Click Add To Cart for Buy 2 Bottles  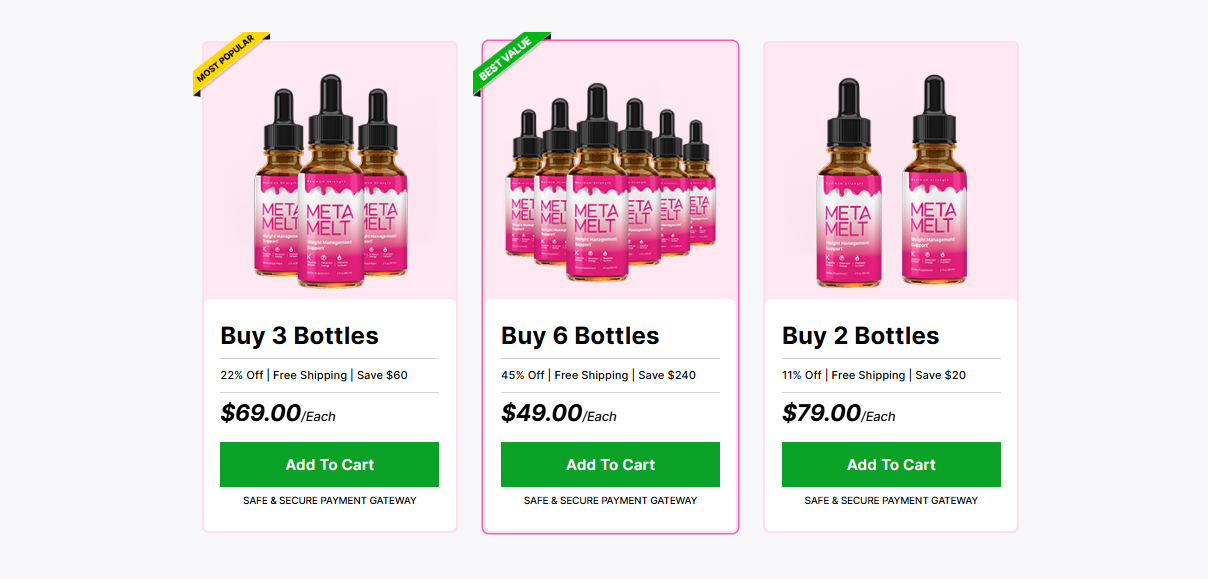(x=891, y=464)
